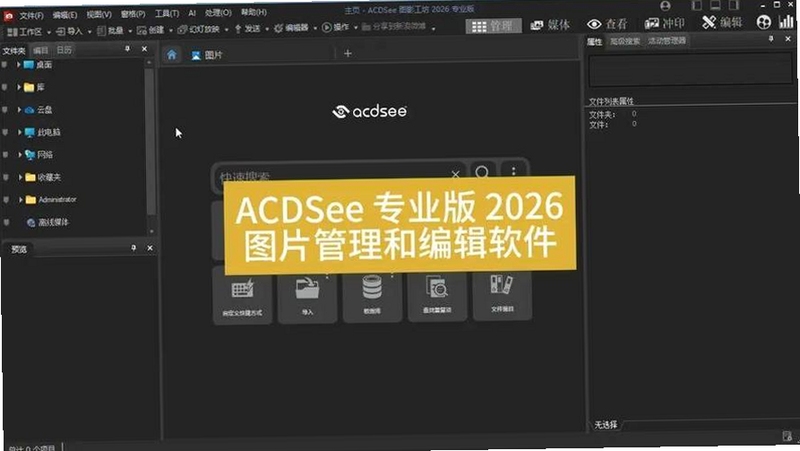Expand the 工作区 dropdown arrow

[x=49, y=32]
